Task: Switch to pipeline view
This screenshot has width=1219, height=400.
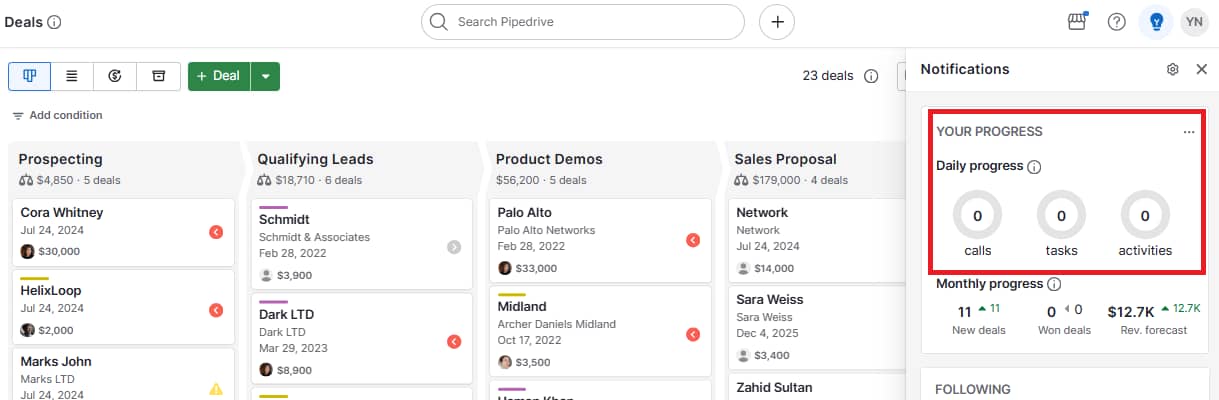Action: pyautogui.click(x=29, y=76)
